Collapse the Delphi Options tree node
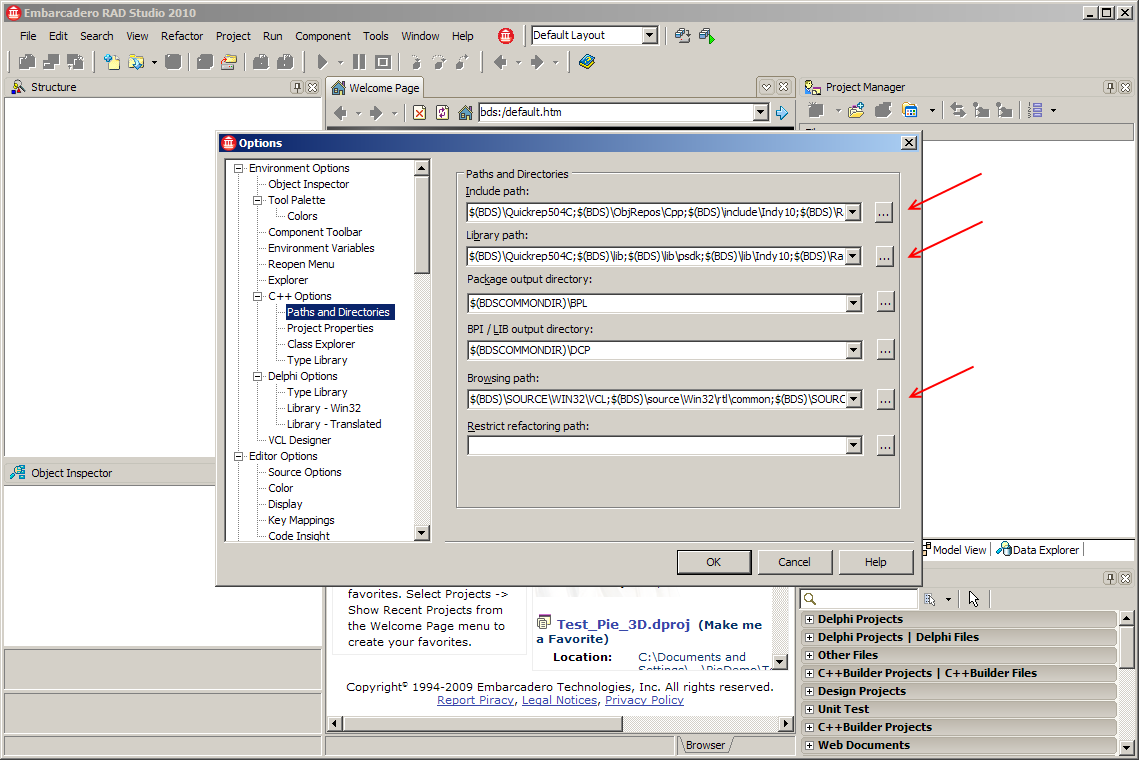 pyautogui.click(x=257, y=376)
